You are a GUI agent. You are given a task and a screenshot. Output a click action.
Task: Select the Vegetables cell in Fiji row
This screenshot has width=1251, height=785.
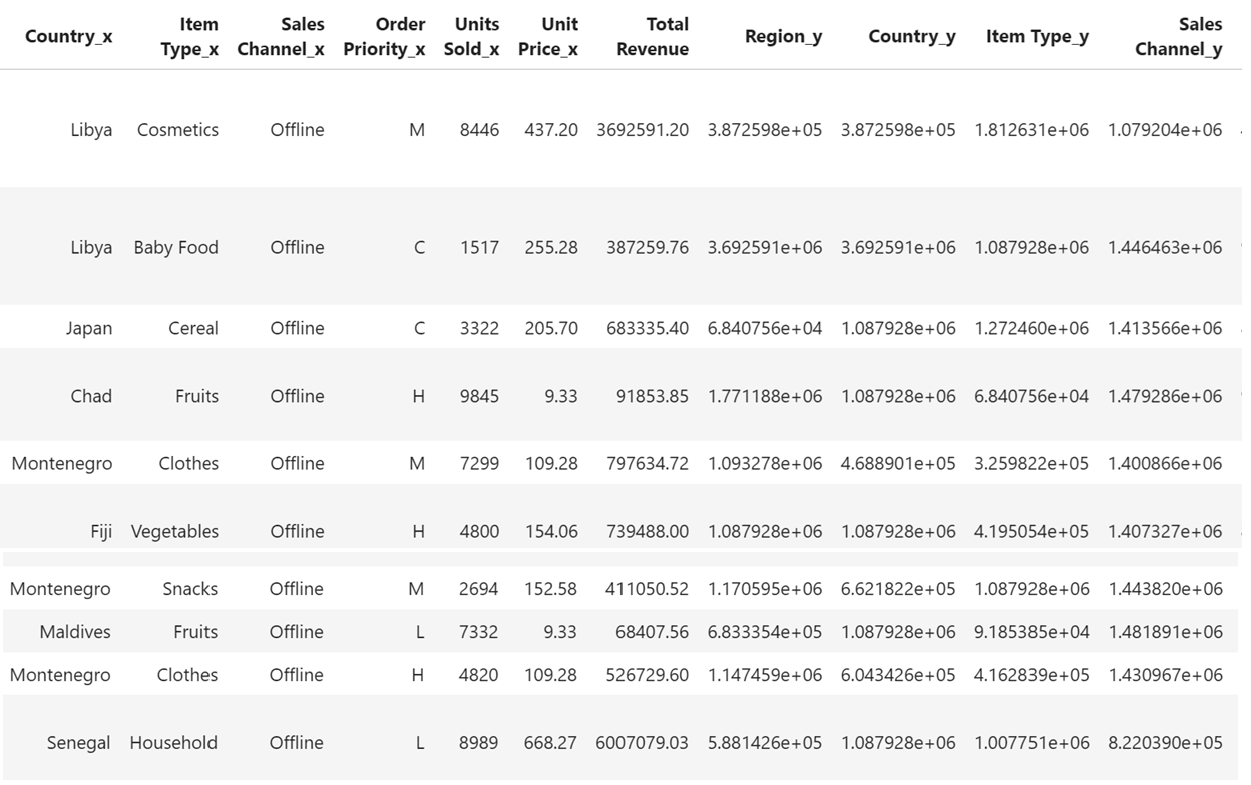click(175, 531)
